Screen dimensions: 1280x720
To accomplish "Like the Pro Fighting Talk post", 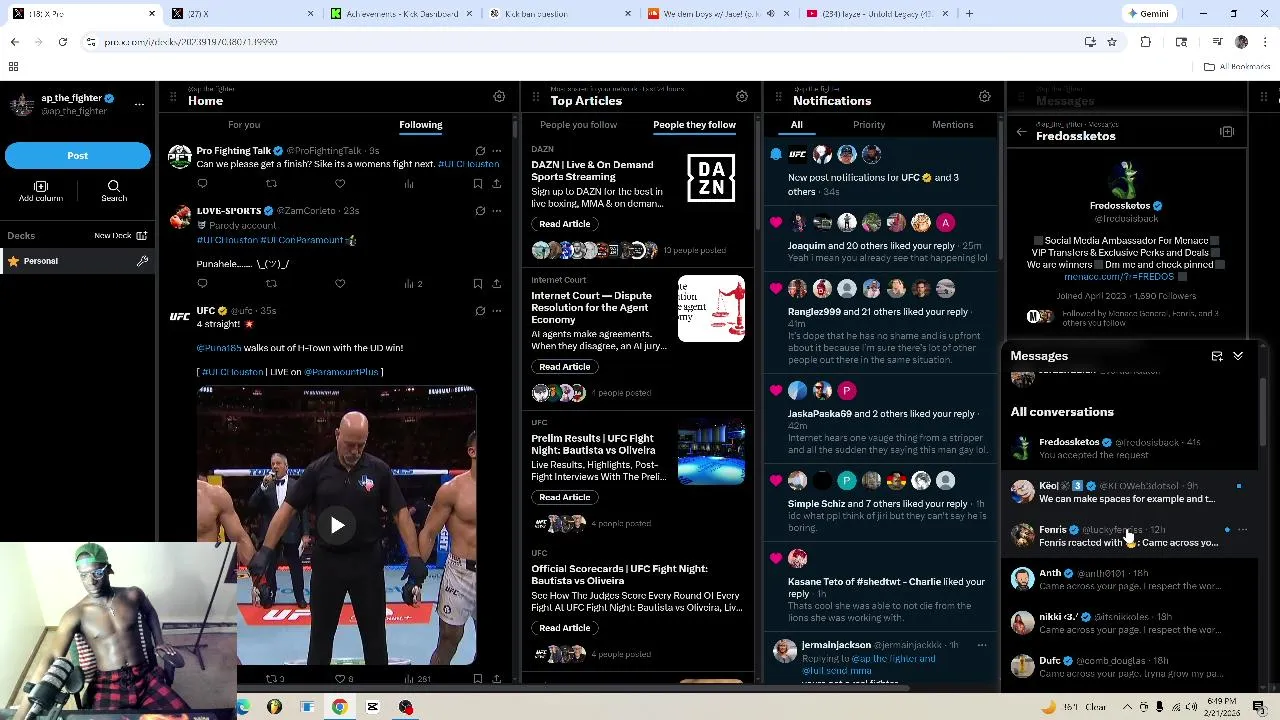I will pyautogui.click(x=340, y=184).
